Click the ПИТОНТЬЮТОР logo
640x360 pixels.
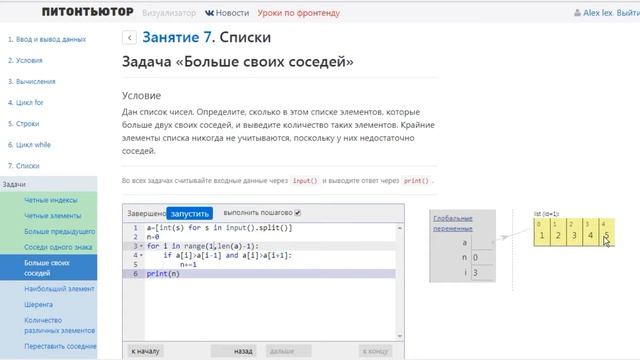(x=88, y=12)
